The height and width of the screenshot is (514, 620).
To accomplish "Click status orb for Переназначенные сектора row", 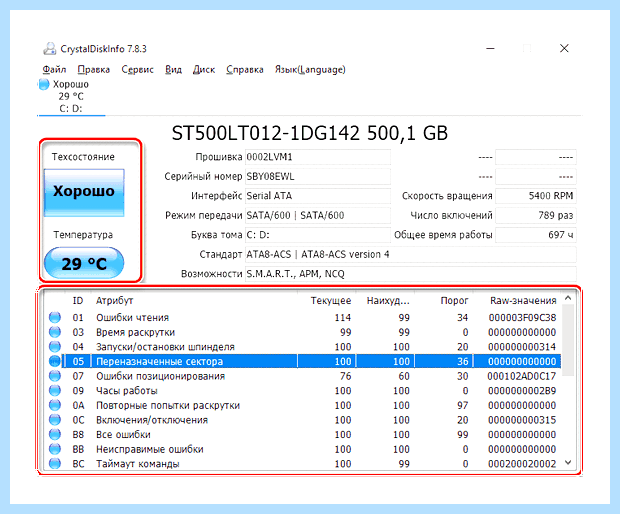I will point(55,361).
